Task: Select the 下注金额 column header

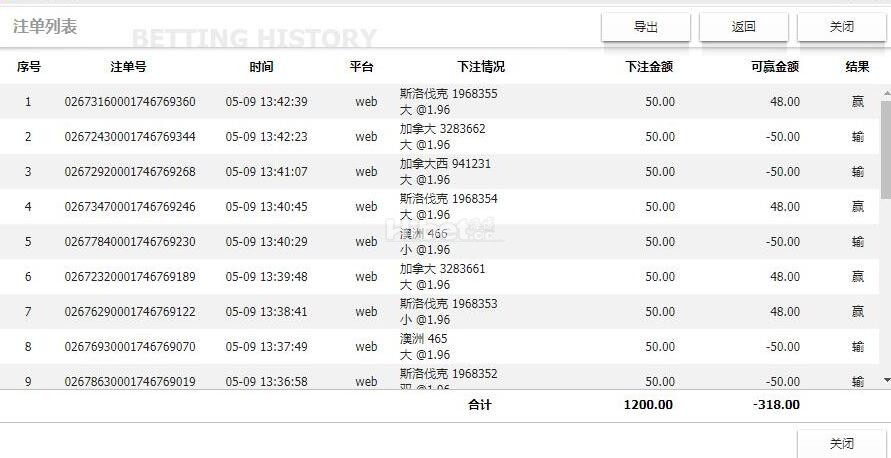Action: (x=648, y=67)
